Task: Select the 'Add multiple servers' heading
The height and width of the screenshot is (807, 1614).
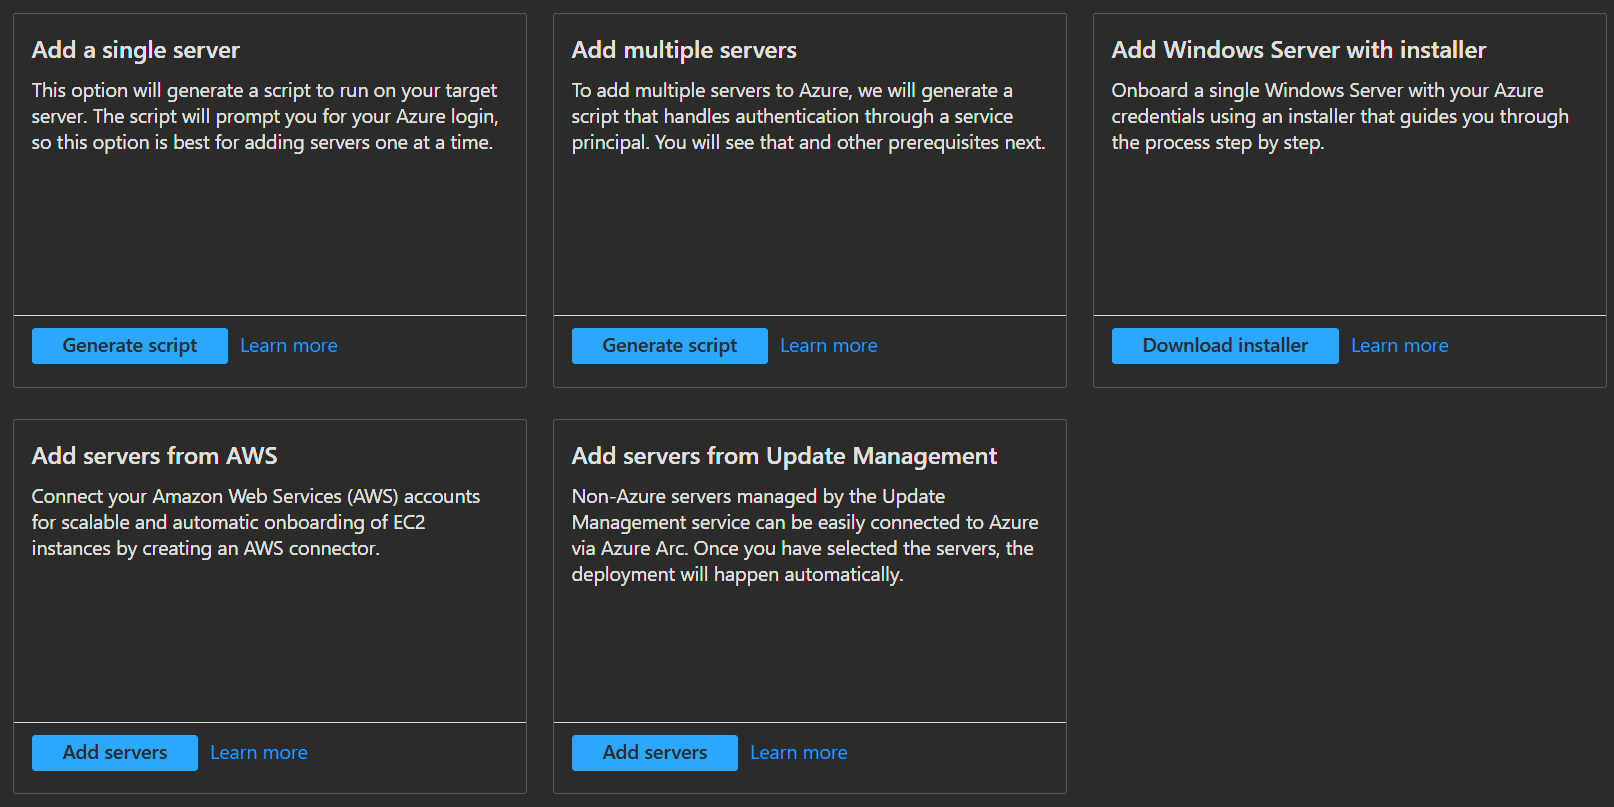Action: tap(685, 50)
